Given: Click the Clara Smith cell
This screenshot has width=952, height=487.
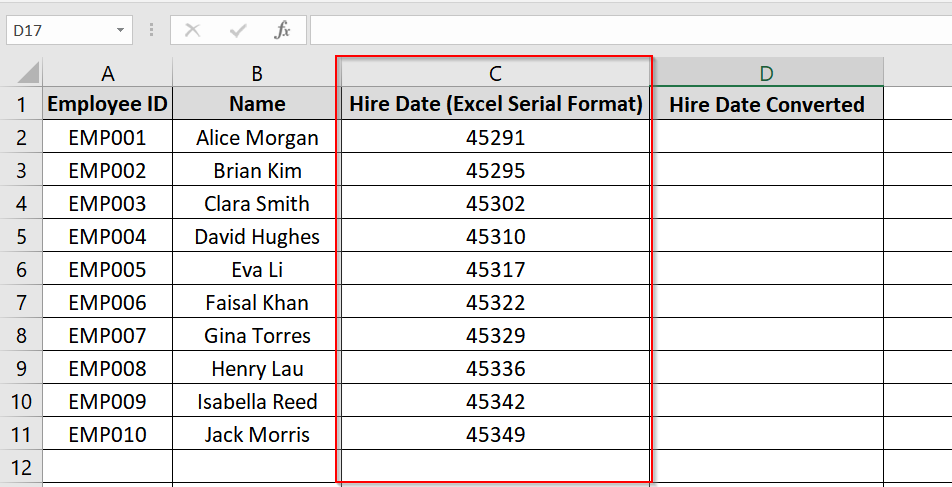Looking at the screenshot, I should (x=257, y=202).
